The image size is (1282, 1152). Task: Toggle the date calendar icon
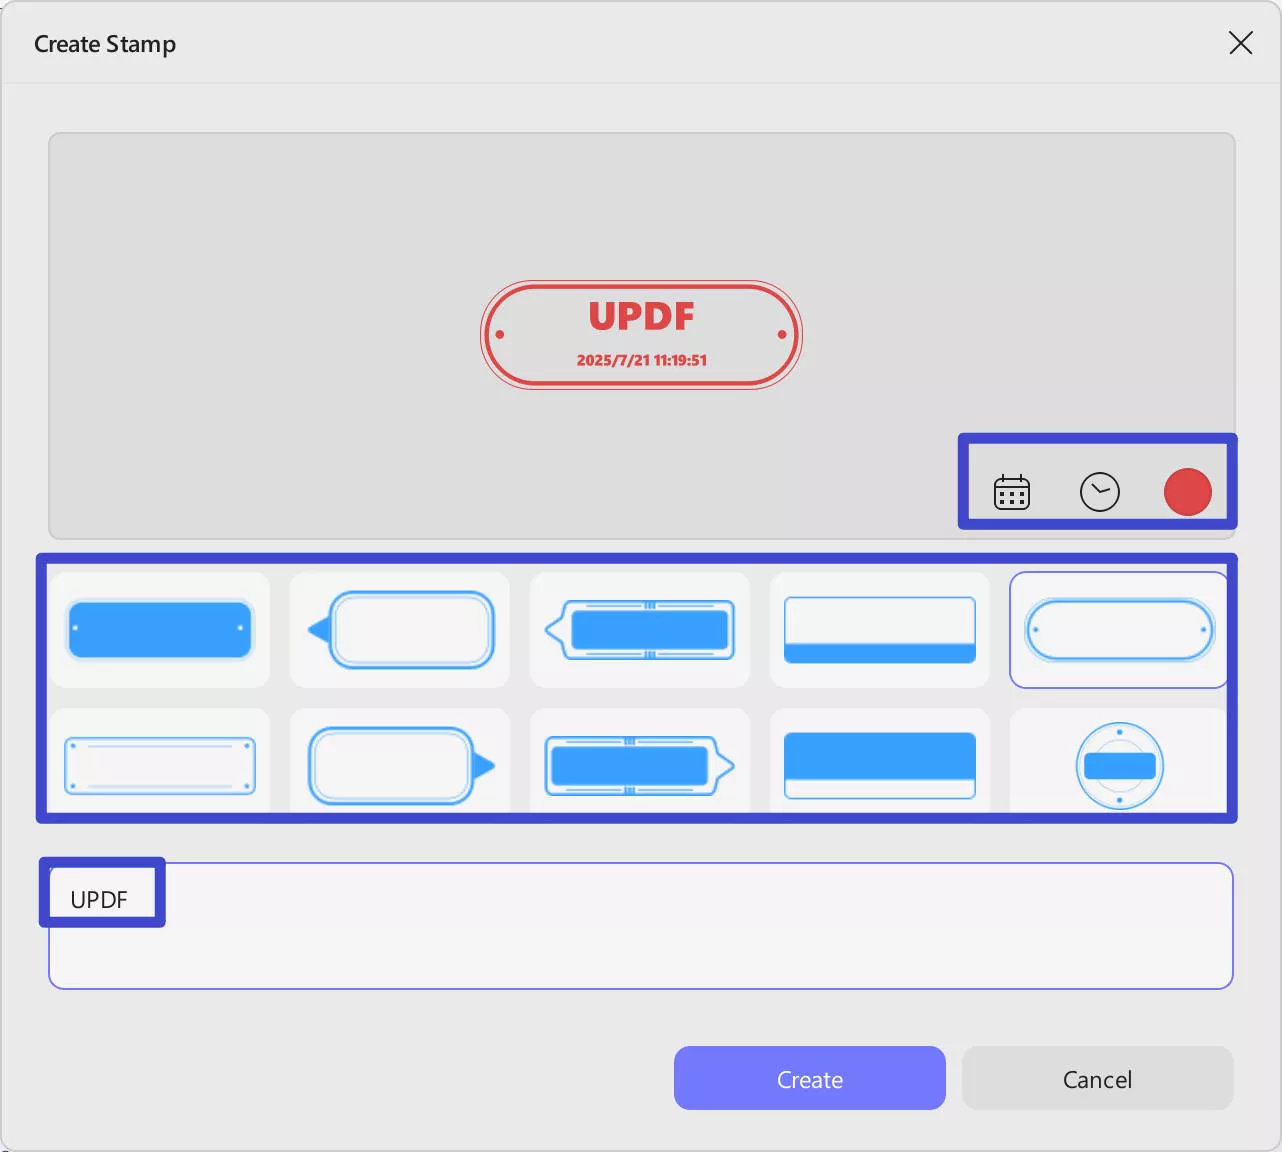(1011, 492)
